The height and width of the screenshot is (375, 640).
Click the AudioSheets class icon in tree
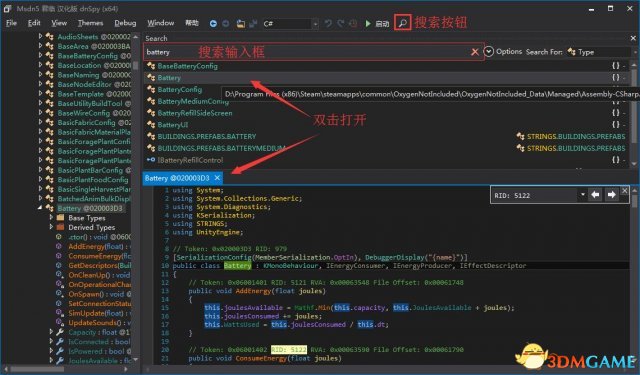50,37
